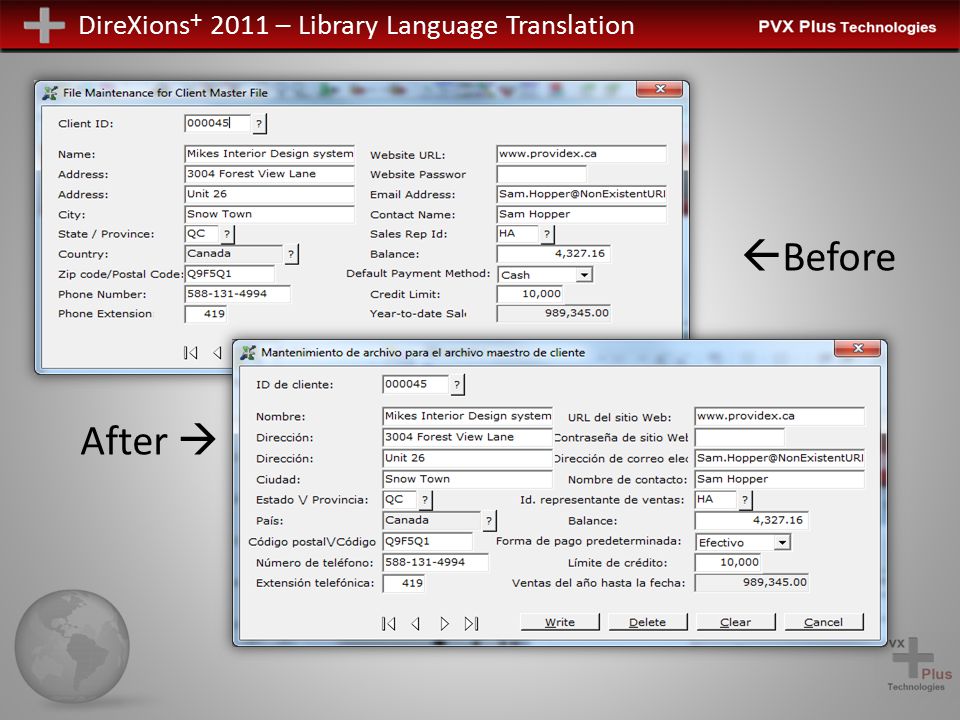This screenshot has width=960, height=720.
Task: Click the Phone Number field in English window
Action: [237, 294]
